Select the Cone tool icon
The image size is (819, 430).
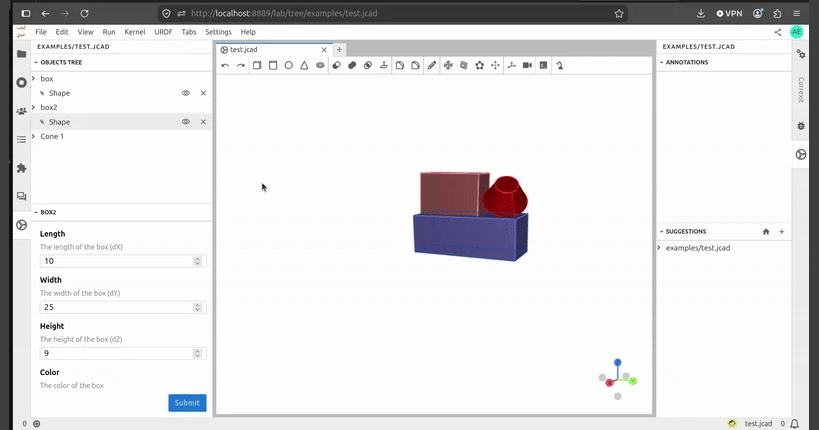304,65
